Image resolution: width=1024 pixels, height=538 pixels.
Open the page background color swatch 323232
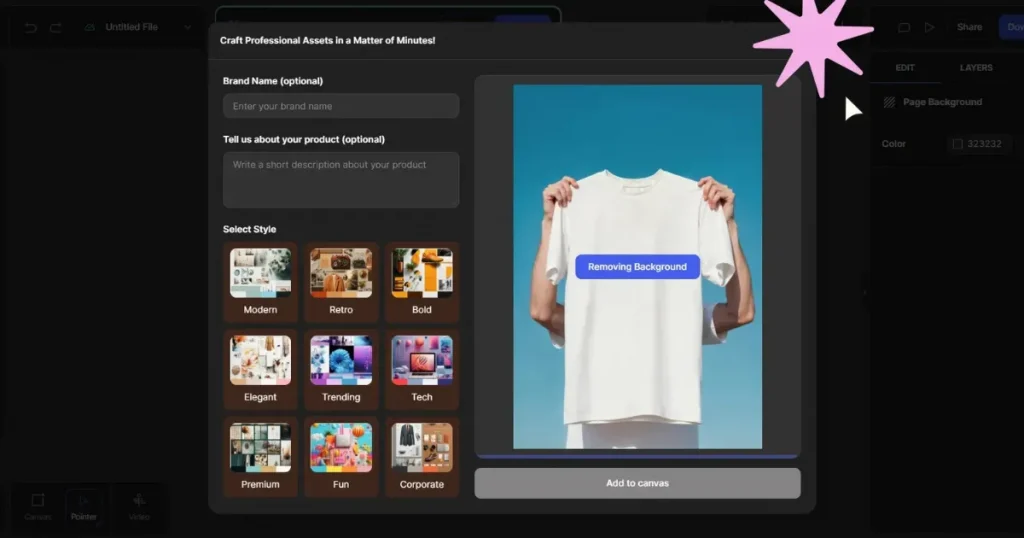(957, 144)
